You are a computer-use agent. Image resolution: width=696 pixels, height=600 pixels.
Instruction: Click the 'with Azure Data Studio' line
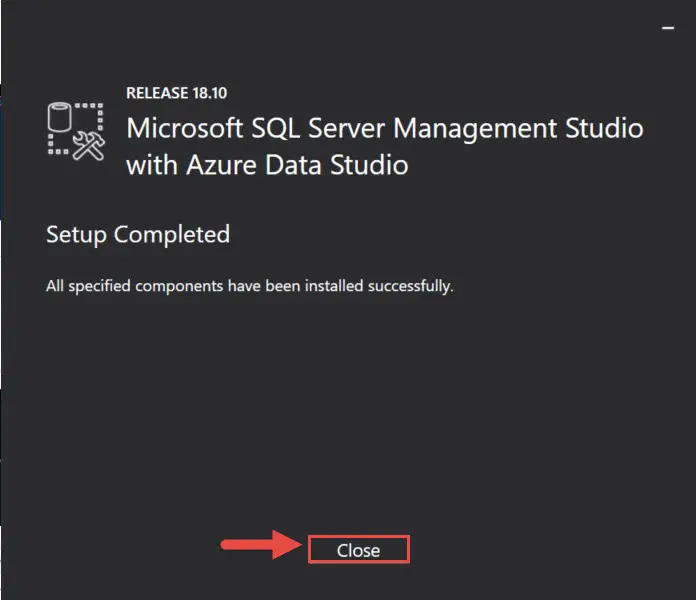pyautogui.click(x=267, y=165)
